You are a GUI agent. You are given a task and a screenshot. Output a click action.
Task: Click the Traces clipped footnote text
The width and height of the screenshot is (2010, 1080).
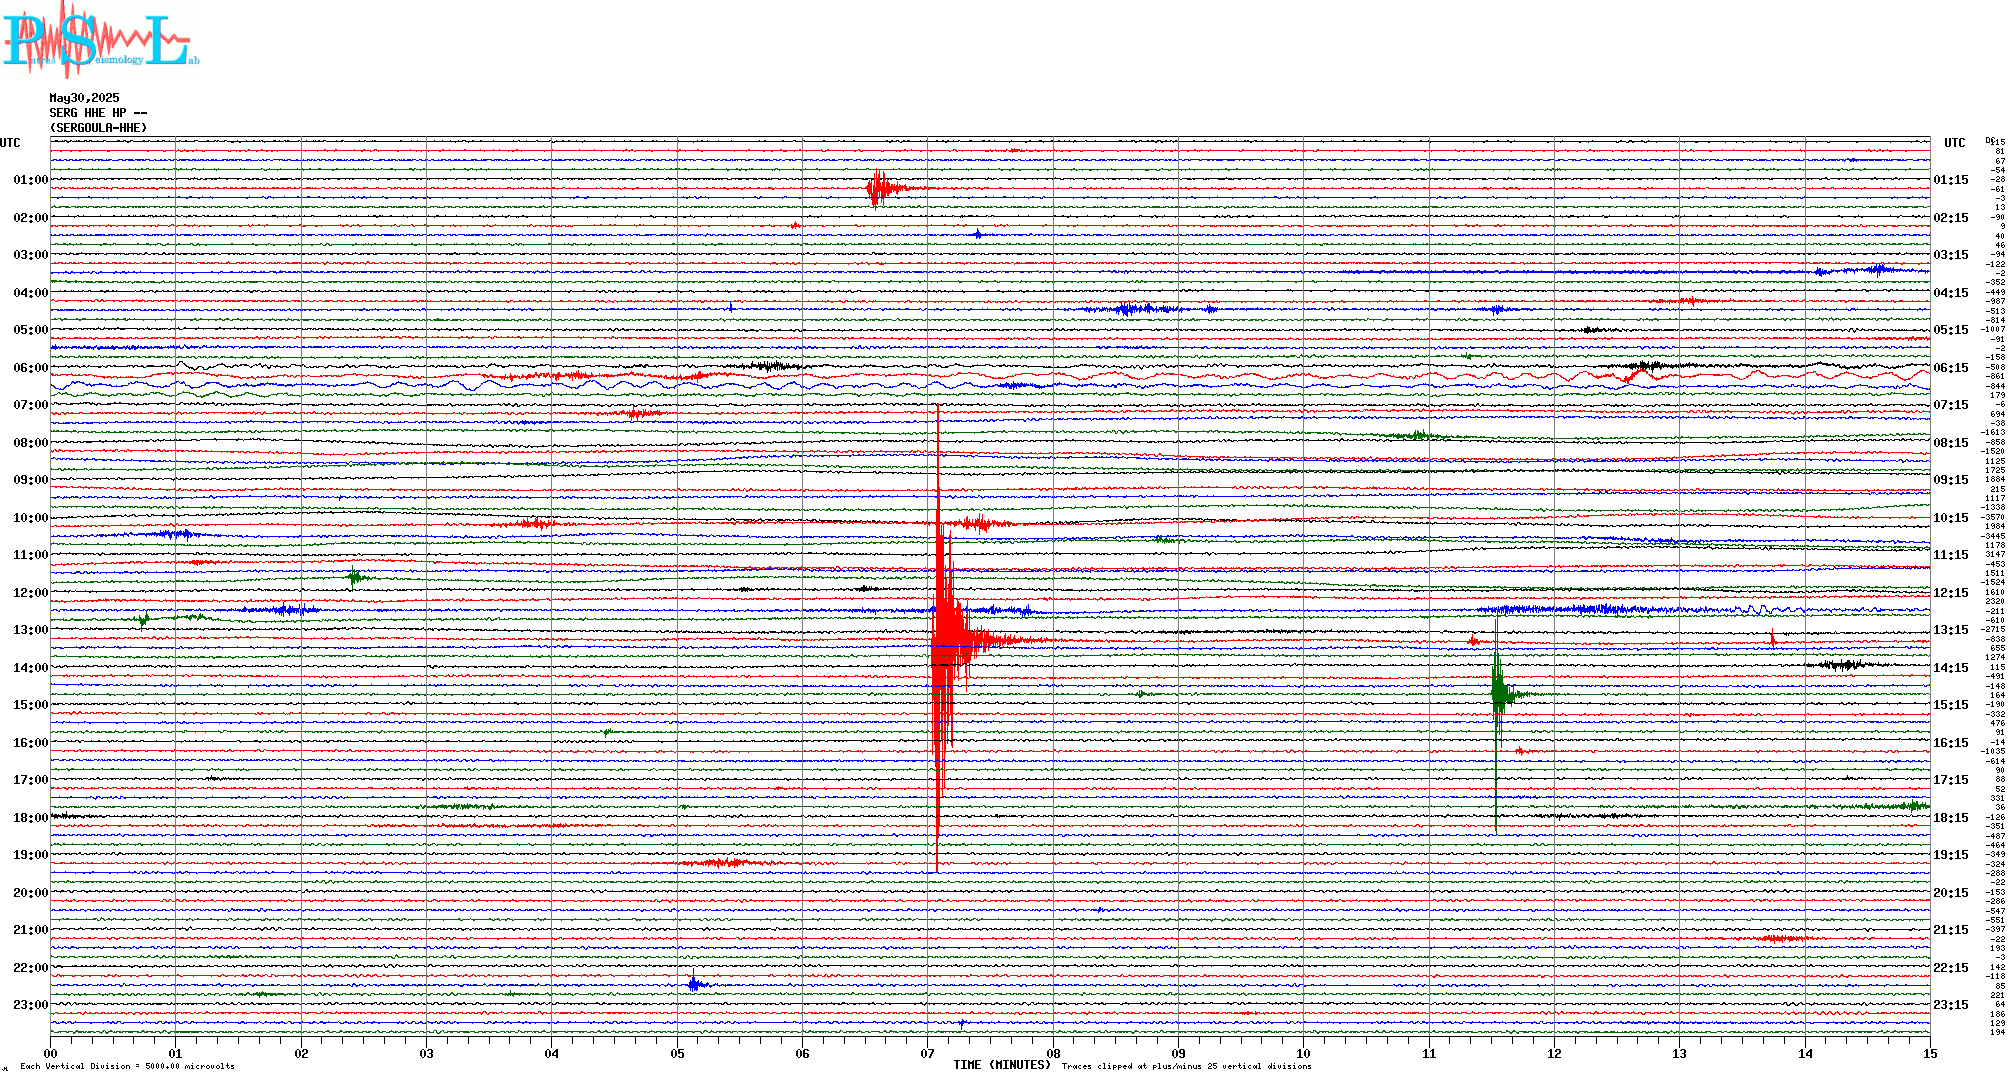coord(1186,1066)
